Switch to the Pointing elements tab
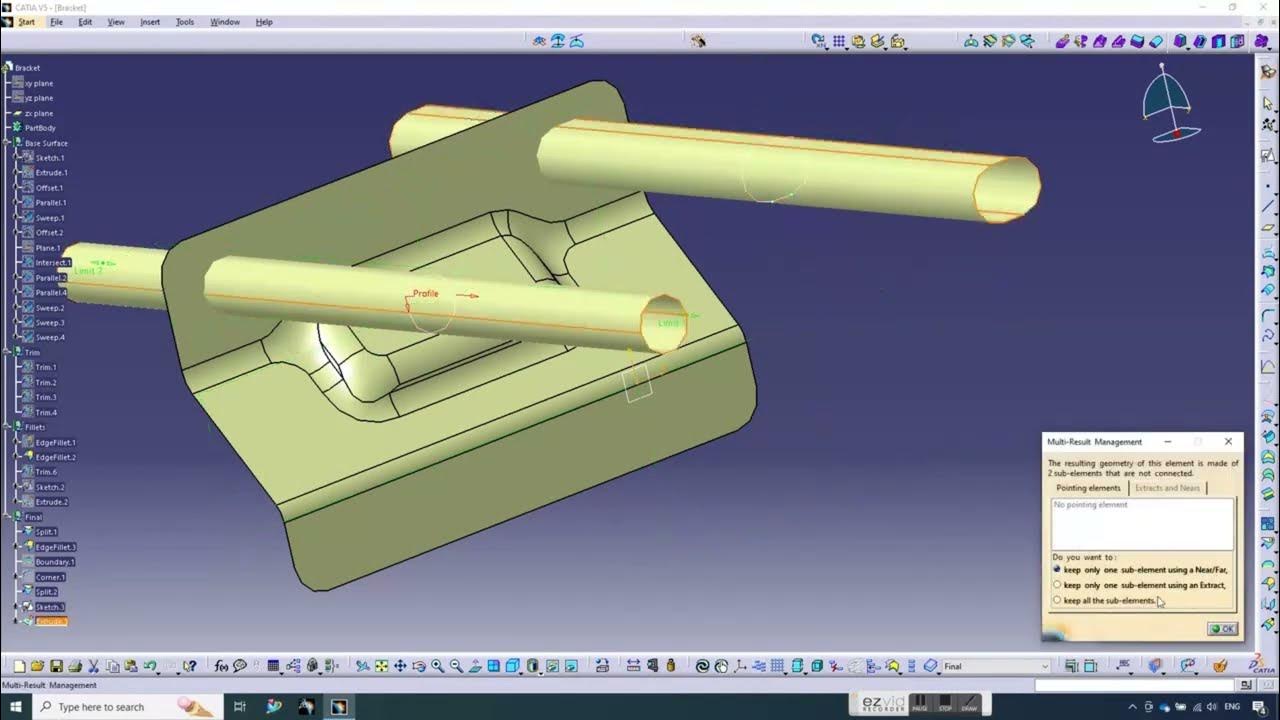The image size is (1280, 720). [x=1088, y=488]
